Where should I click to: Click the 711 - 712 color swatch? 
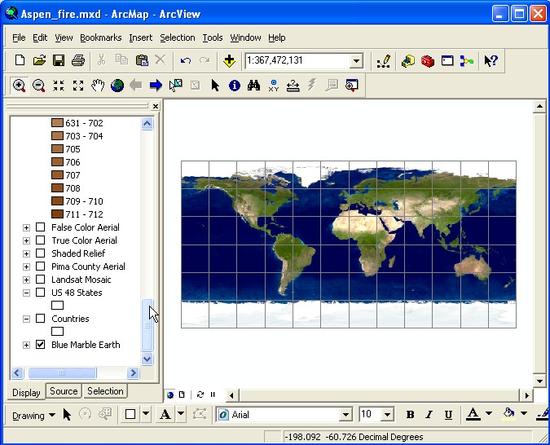[x=57, y=214]
